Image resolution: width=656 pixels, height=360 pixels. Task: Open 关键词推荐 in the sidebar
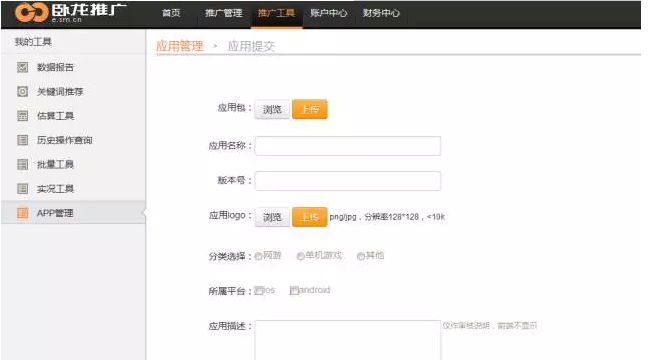point(60,91)
